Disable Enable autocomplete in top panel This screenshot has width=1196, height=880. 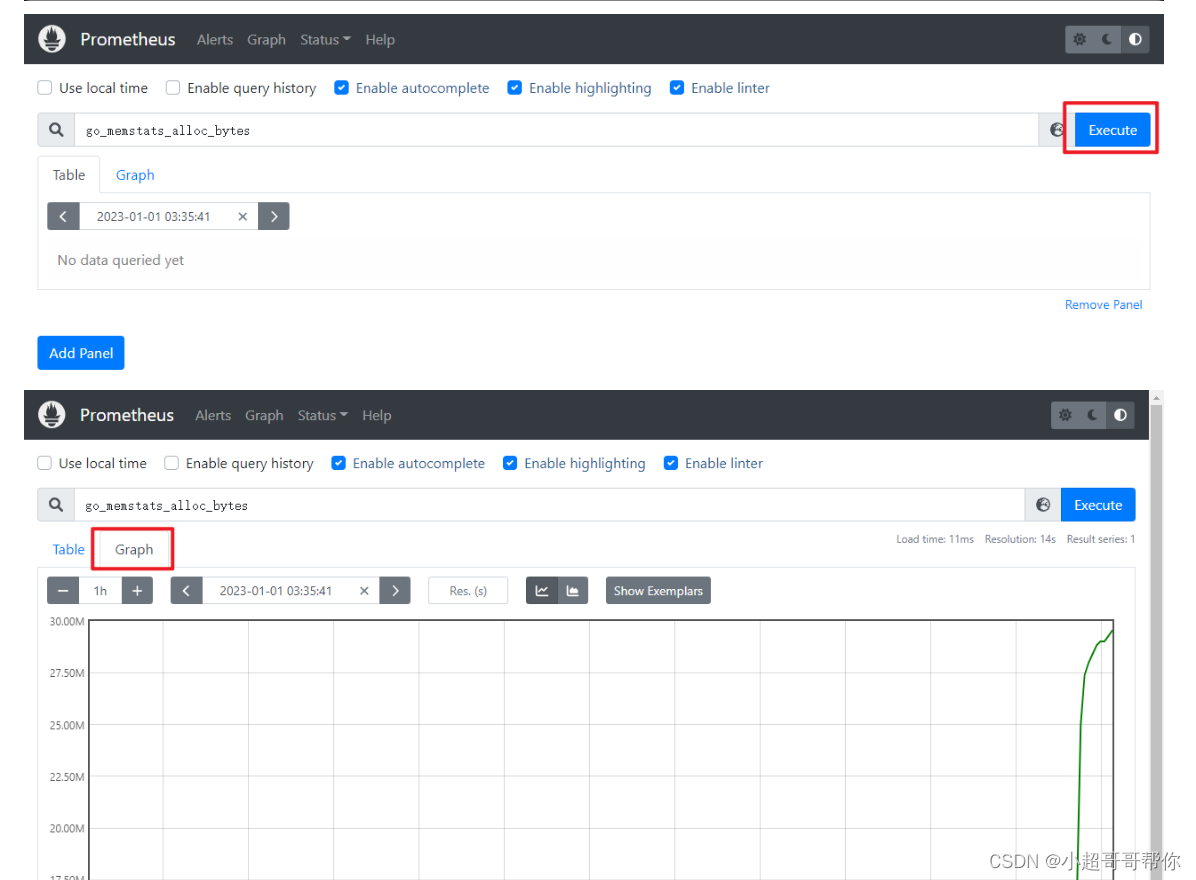342,88
